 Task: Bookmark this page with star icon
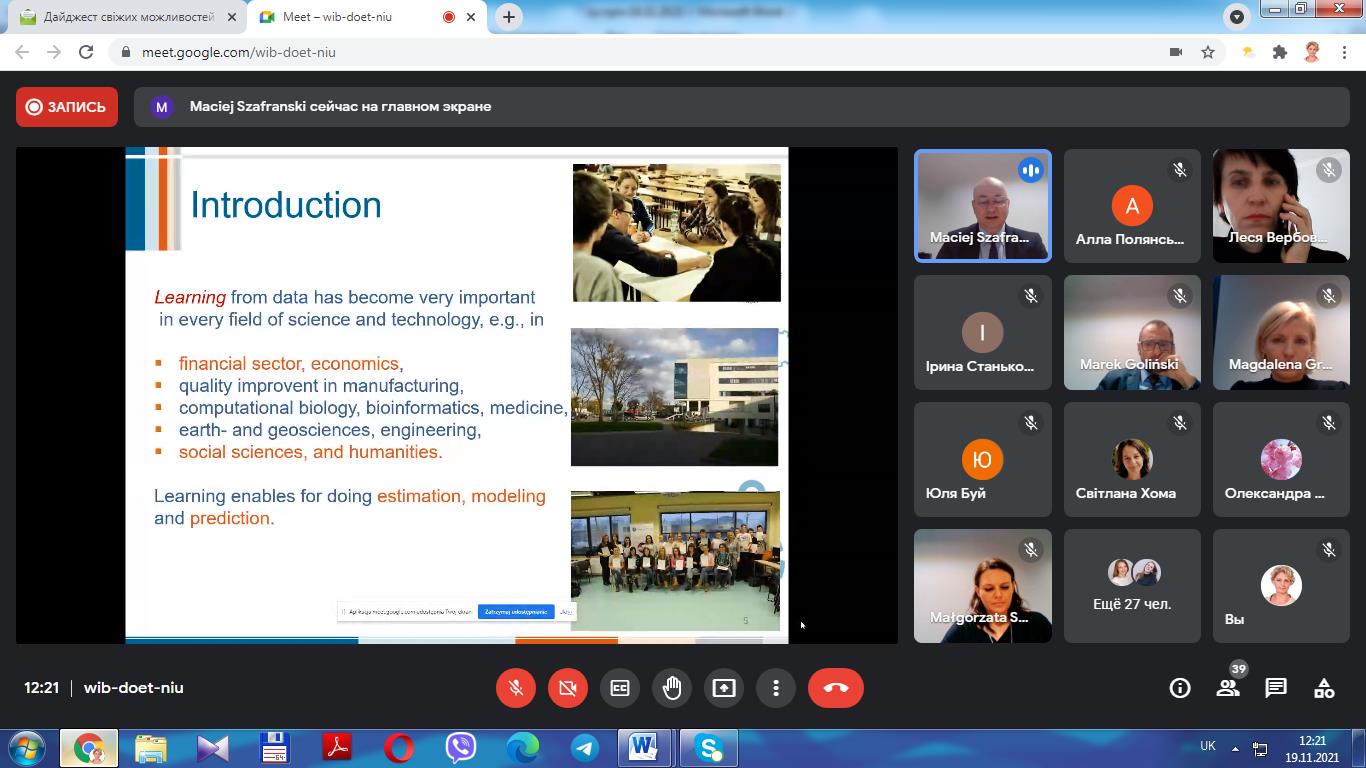(1208, 52)
